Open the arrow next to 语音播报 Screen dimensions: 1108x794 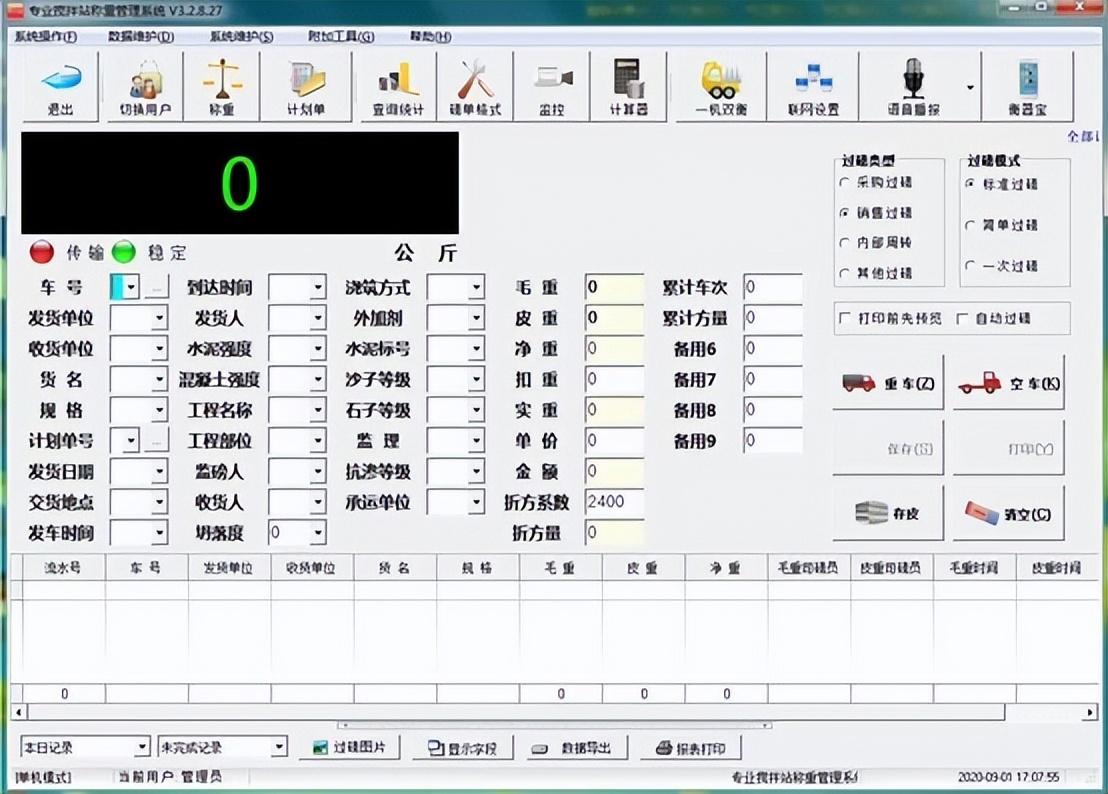coord(970,87)
